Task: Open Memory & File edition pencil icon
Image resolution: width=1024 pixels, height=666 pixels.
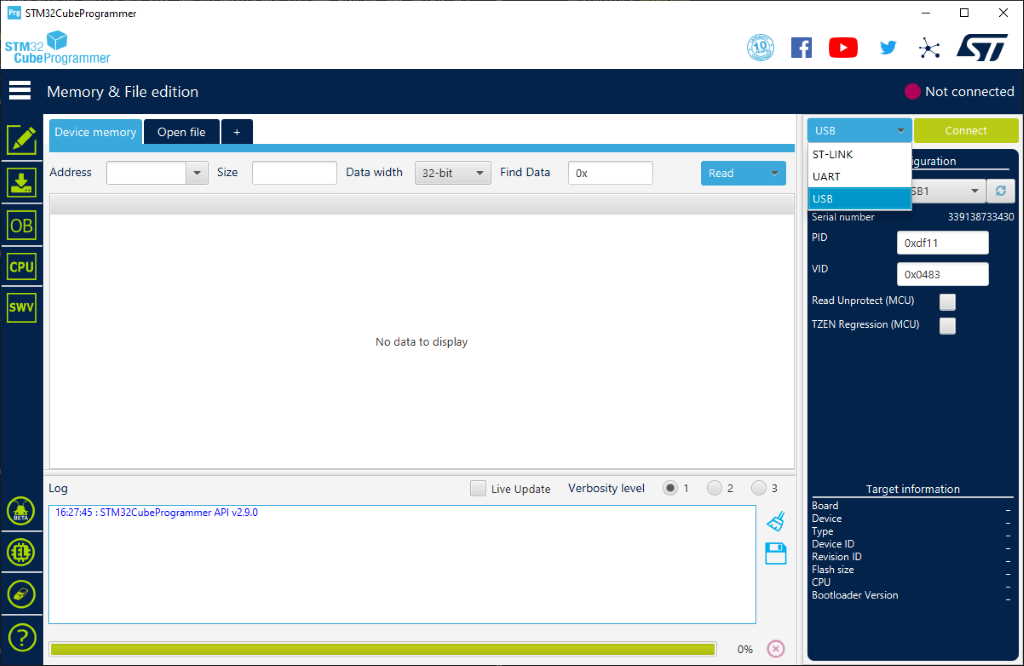Action: tap(22, 140)
